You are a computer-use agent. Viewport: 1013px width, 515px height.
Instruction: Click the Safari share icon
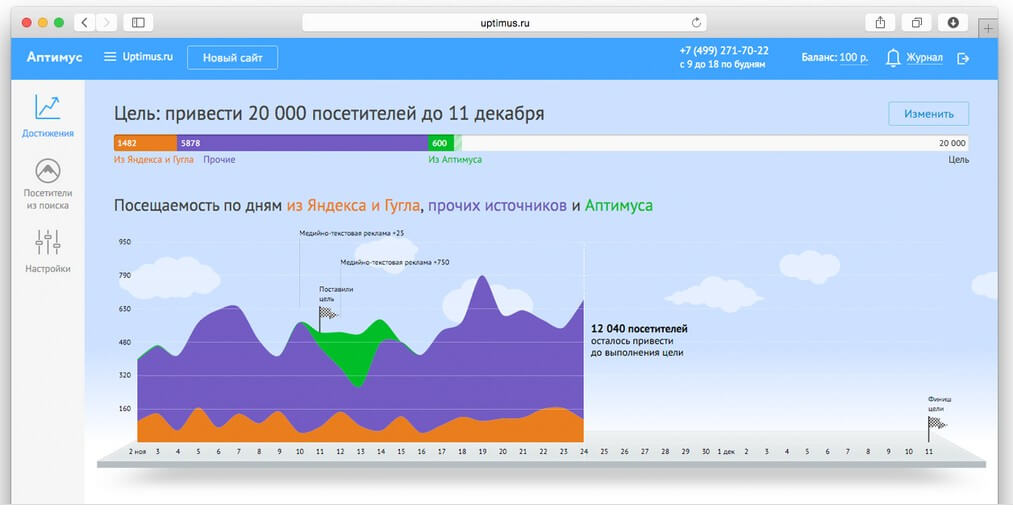pos(880,22)
